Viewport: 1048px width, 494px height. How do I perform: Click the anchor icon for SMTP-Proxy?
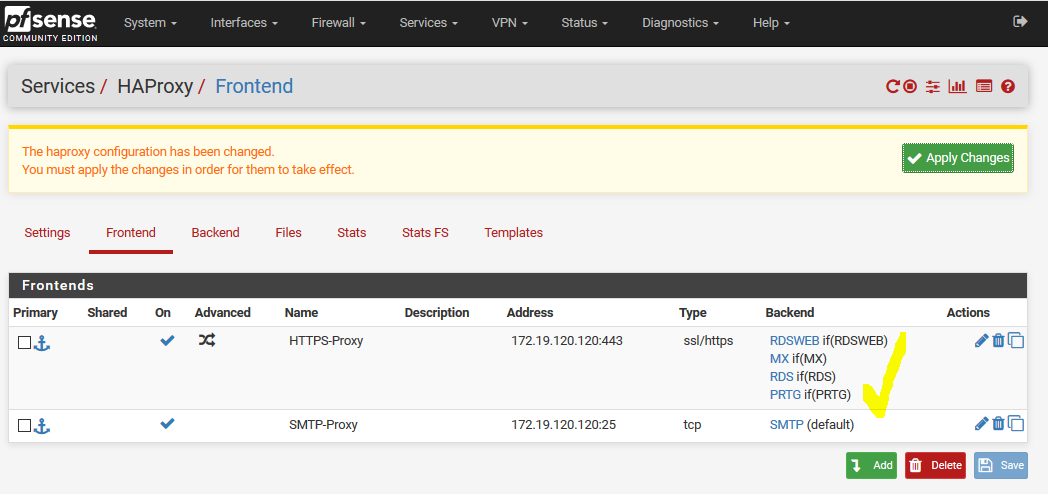(43, 426)
